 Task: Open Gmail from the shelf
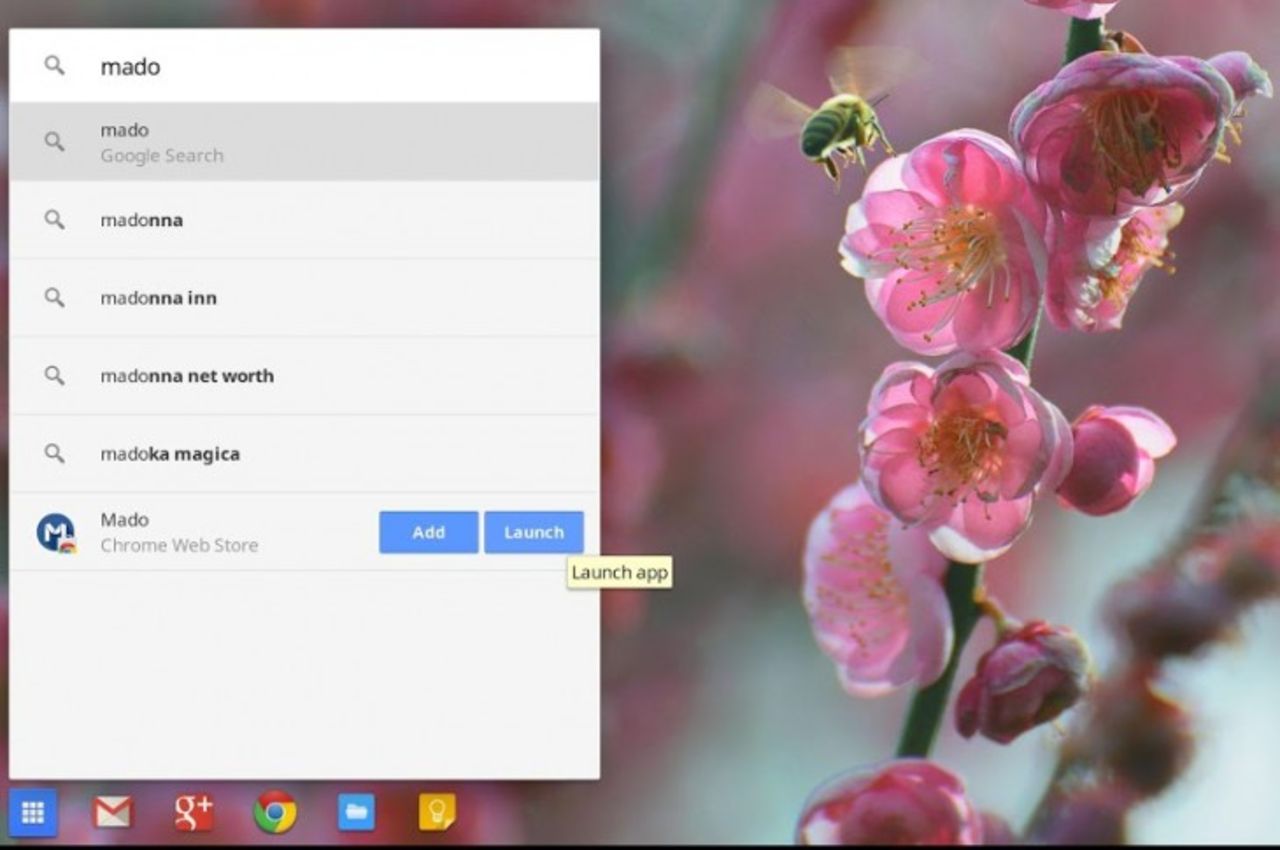[x=113, y=813]
